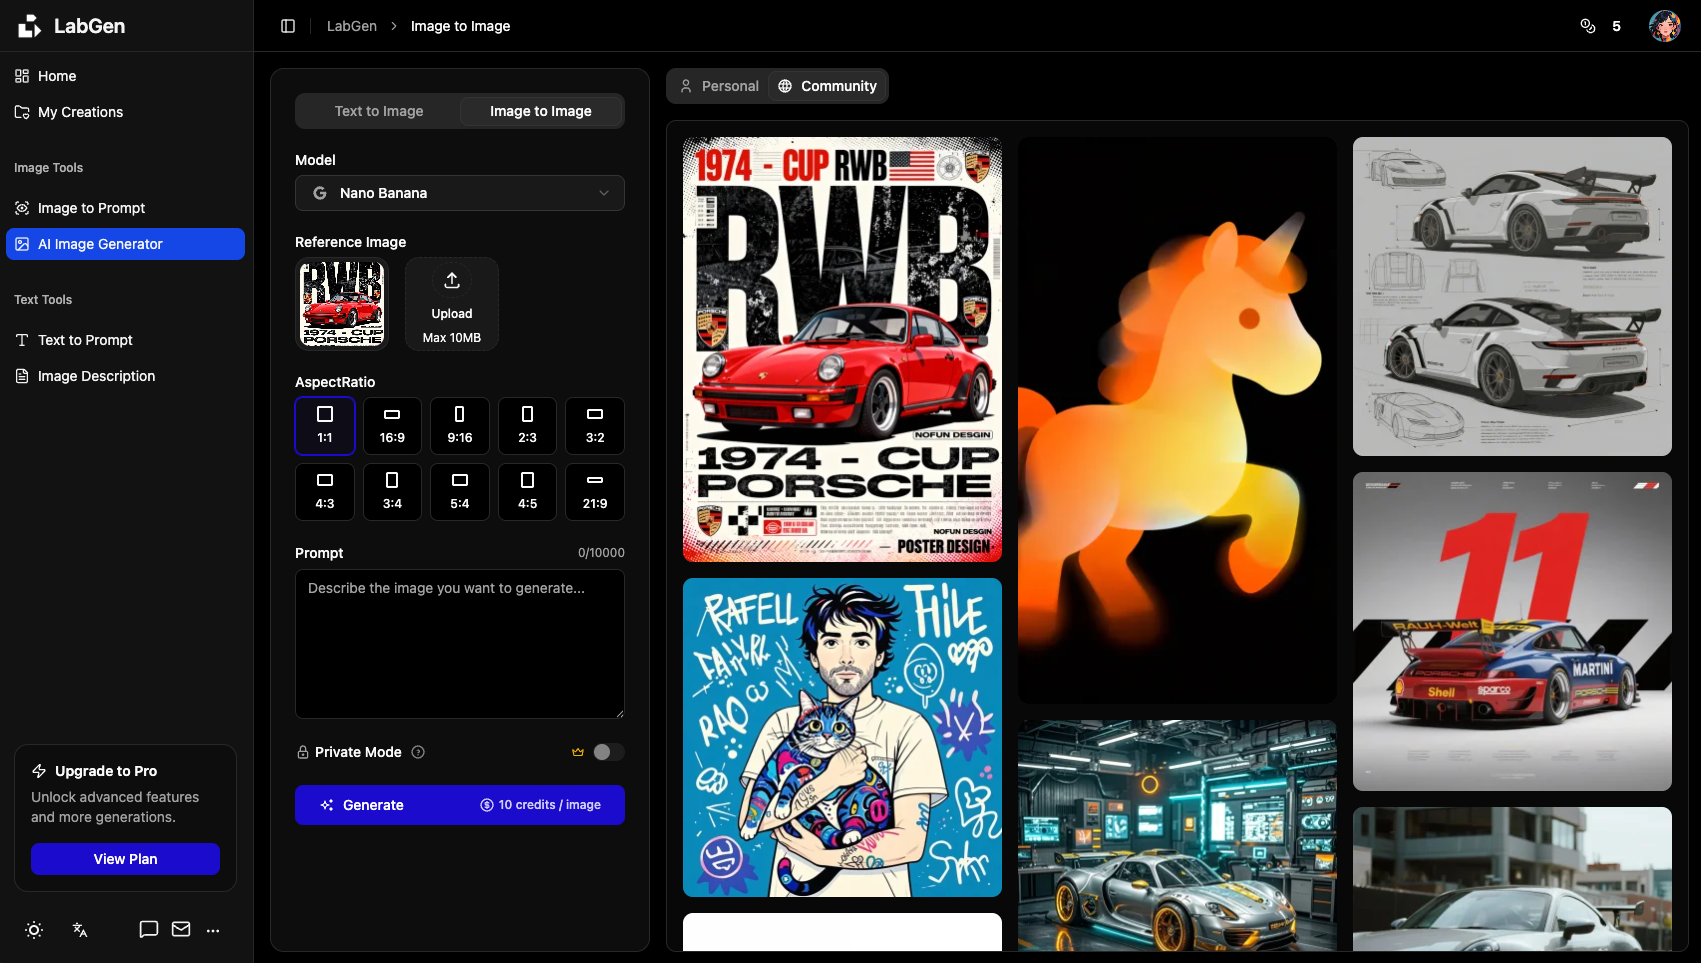
Task: Click the prompt description text area
Action: pyautogui.click(x=460, y=644)
